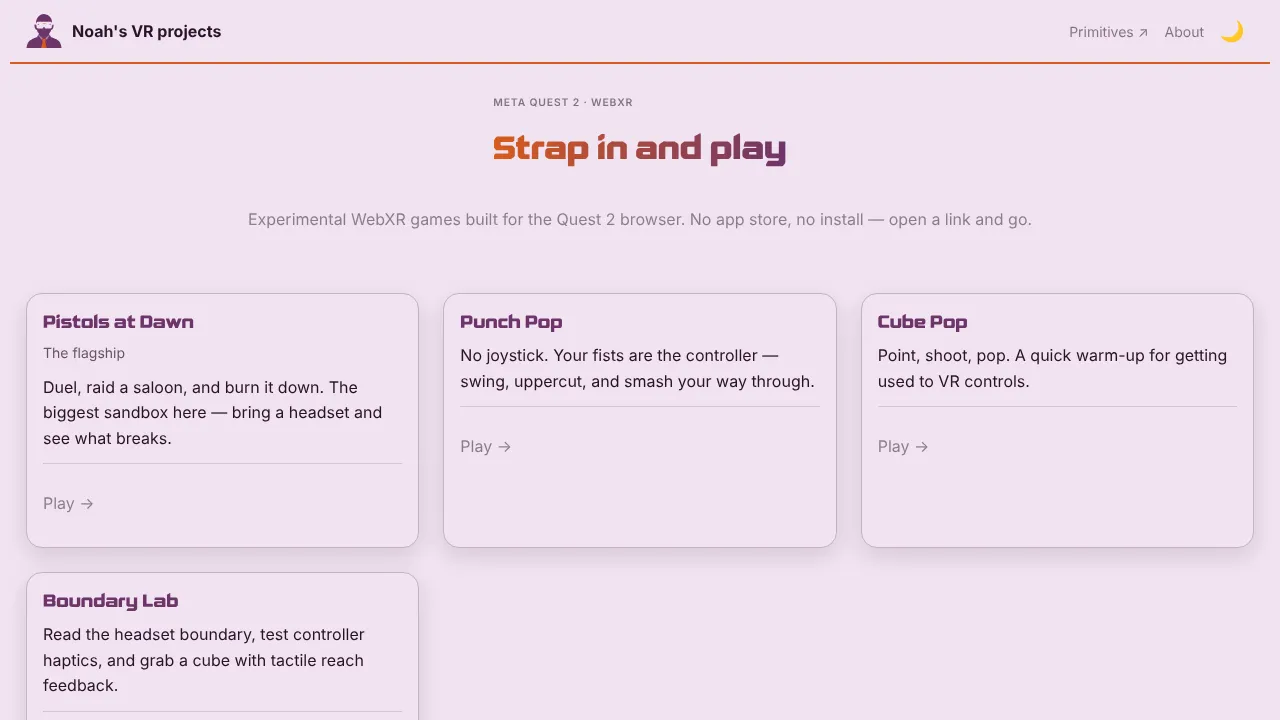
Task: Select the Cube Pop card title
Action: [x=922, y=322]
